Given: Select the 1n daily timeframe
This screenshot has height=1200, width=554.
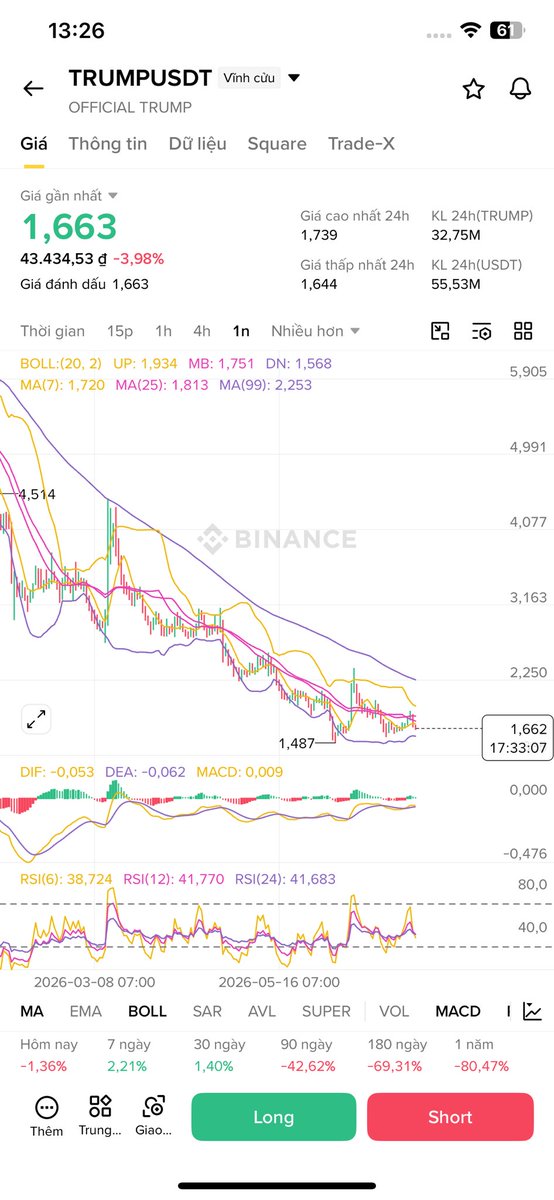Looking at the screenshot, I should pyautogui.click(x=241, y=331).
